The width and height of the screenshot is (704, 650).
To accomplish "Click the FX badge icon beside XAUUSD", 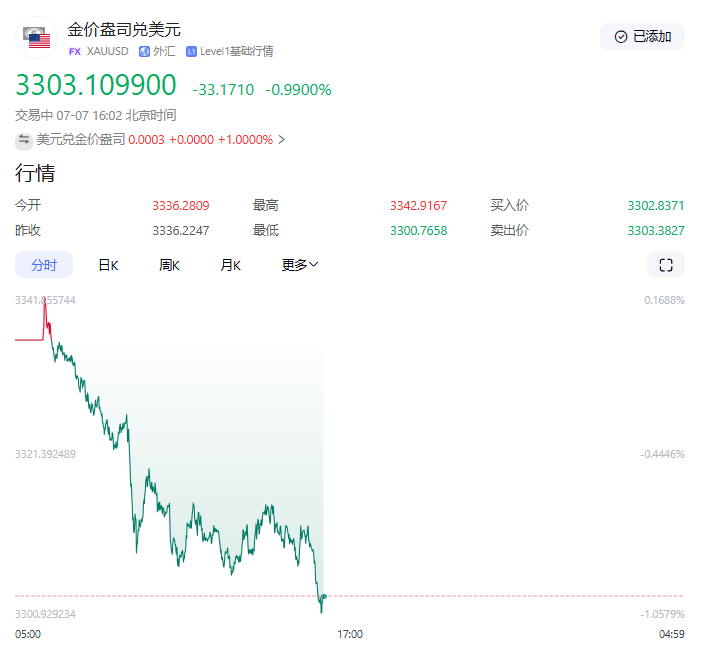I will pos(74,51).
